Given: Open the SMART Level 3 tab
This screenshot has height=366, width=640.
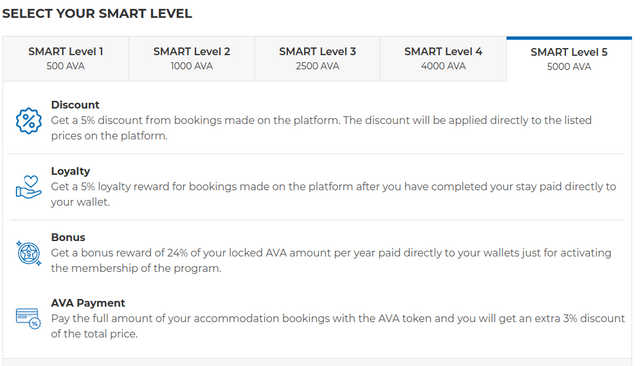Looking at the screenshot, I should pos(318,59).
